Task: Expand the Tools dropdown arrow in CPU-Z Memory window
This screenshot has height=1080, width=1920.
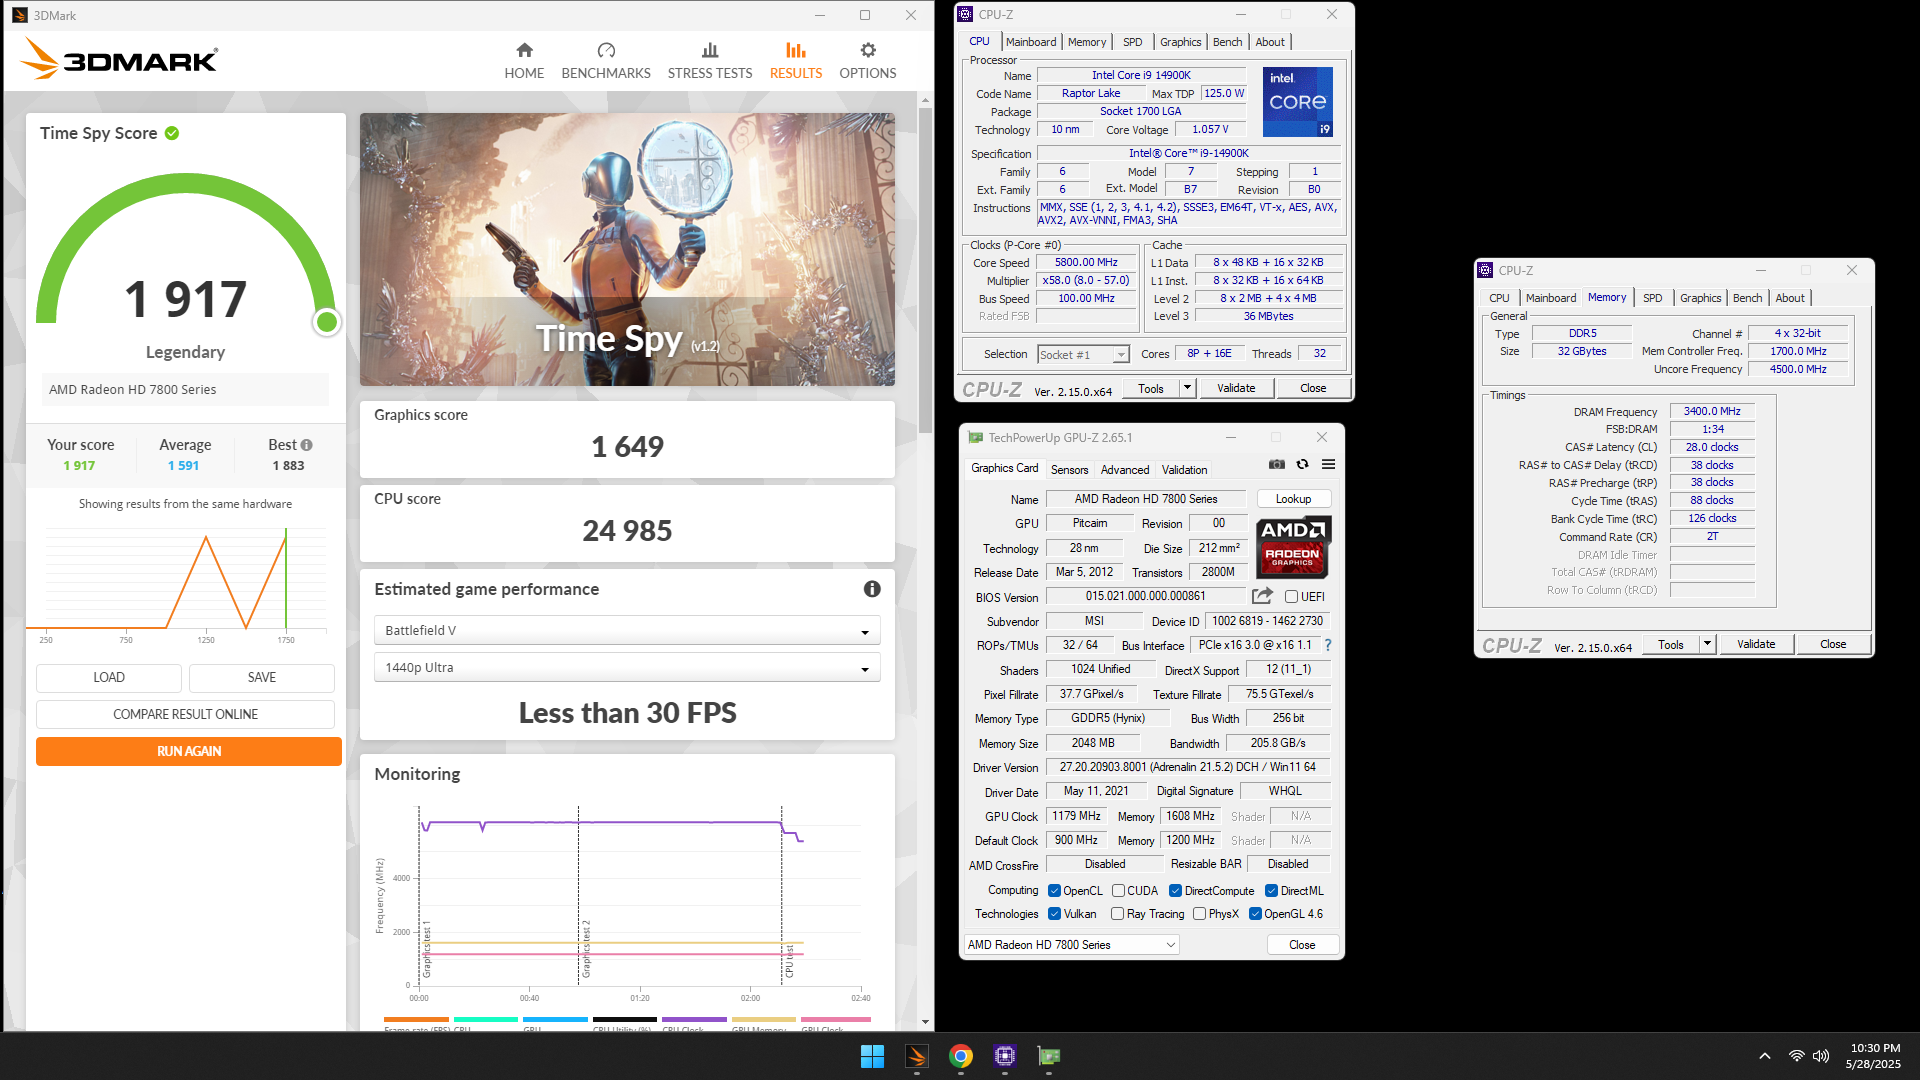Action: coord(1707,645)
